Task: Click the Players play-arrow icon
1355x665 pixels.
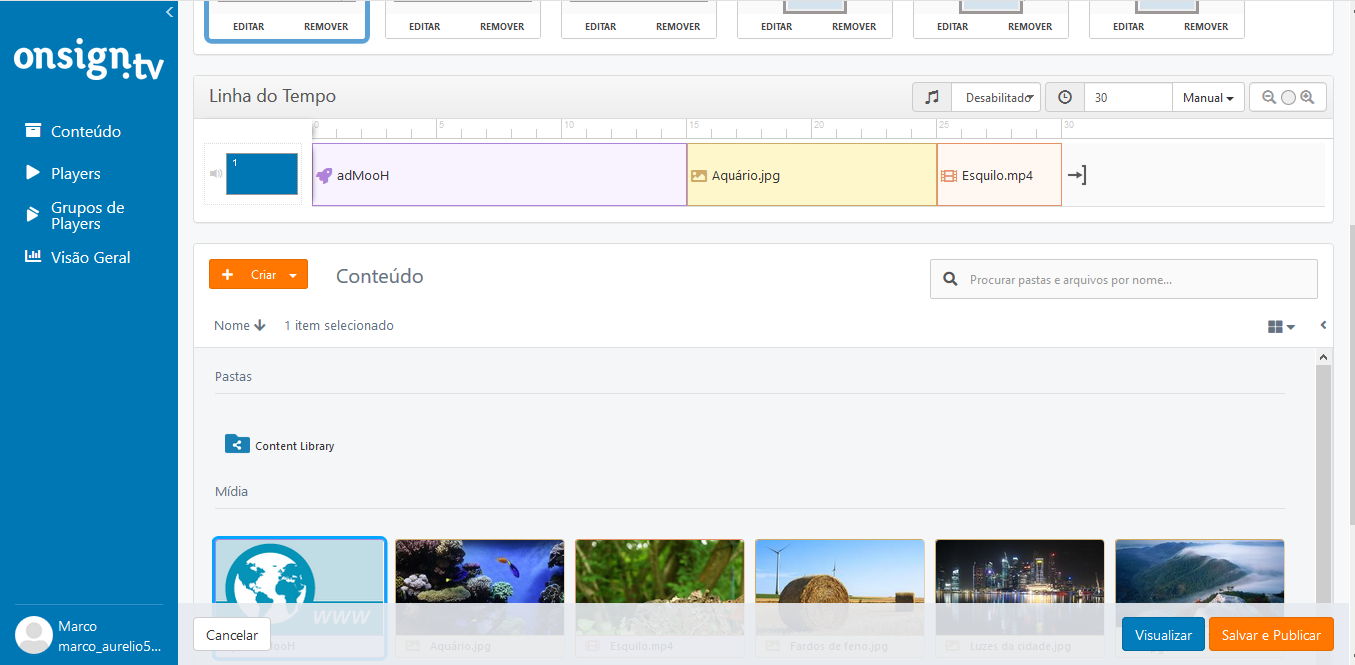Action: coord(33,173)
